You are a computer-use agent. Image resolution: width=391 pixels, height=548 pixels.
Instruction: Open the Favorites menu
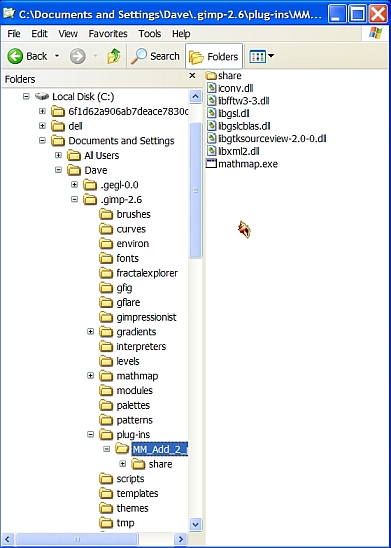click(108, 34)
